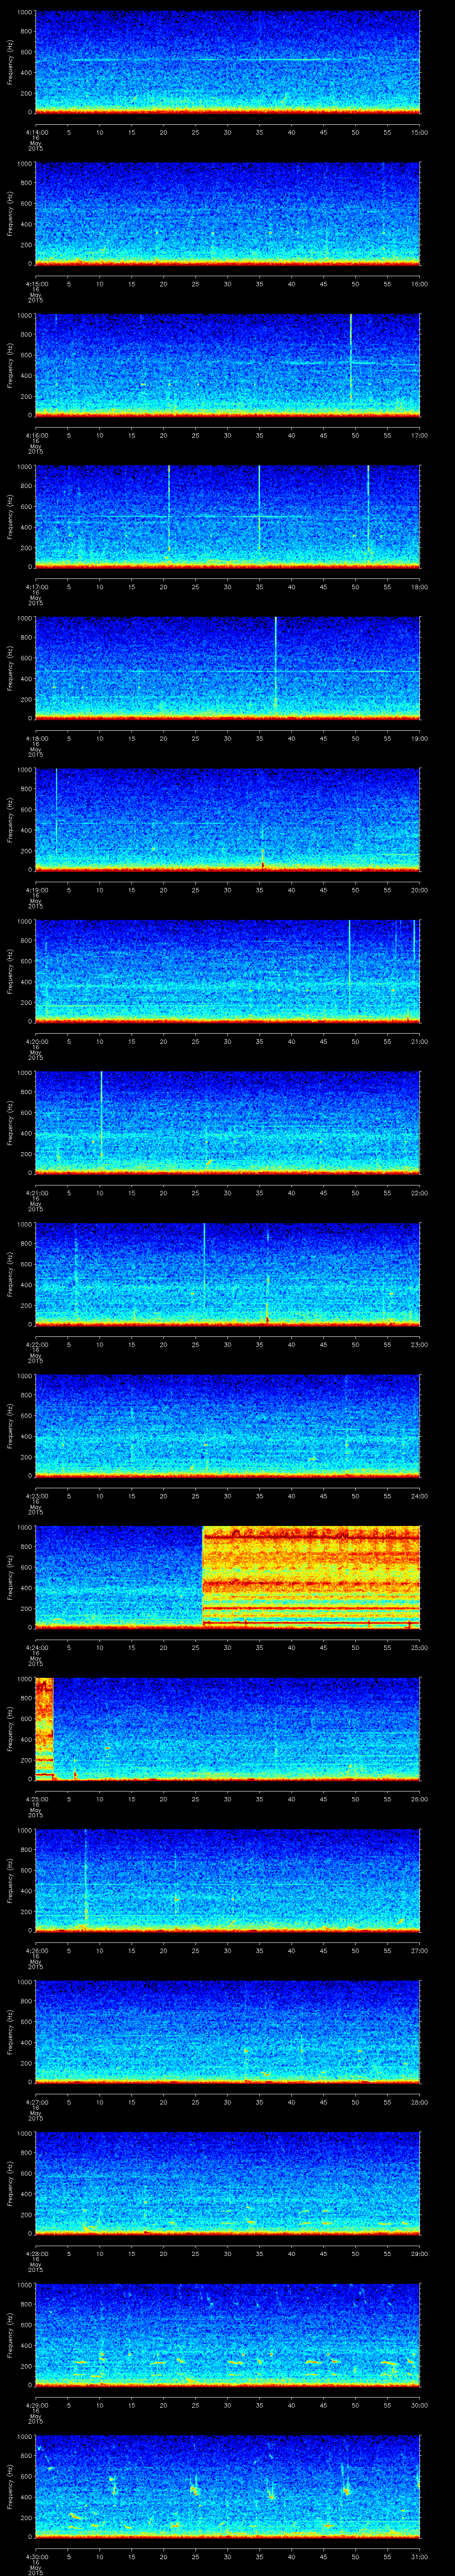Click the 28:00 end time label
The height and width of the screenshot is (2576, 455).
pyautogui.click(x=420, y=2102)
